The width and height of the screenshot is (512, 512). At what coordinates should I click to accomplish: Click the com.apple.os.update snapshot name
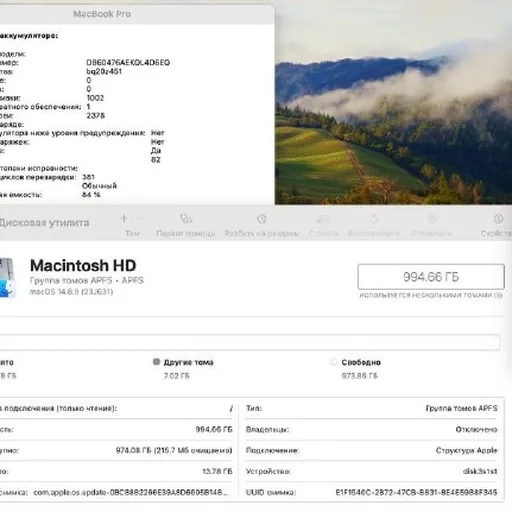coord(131,492)
